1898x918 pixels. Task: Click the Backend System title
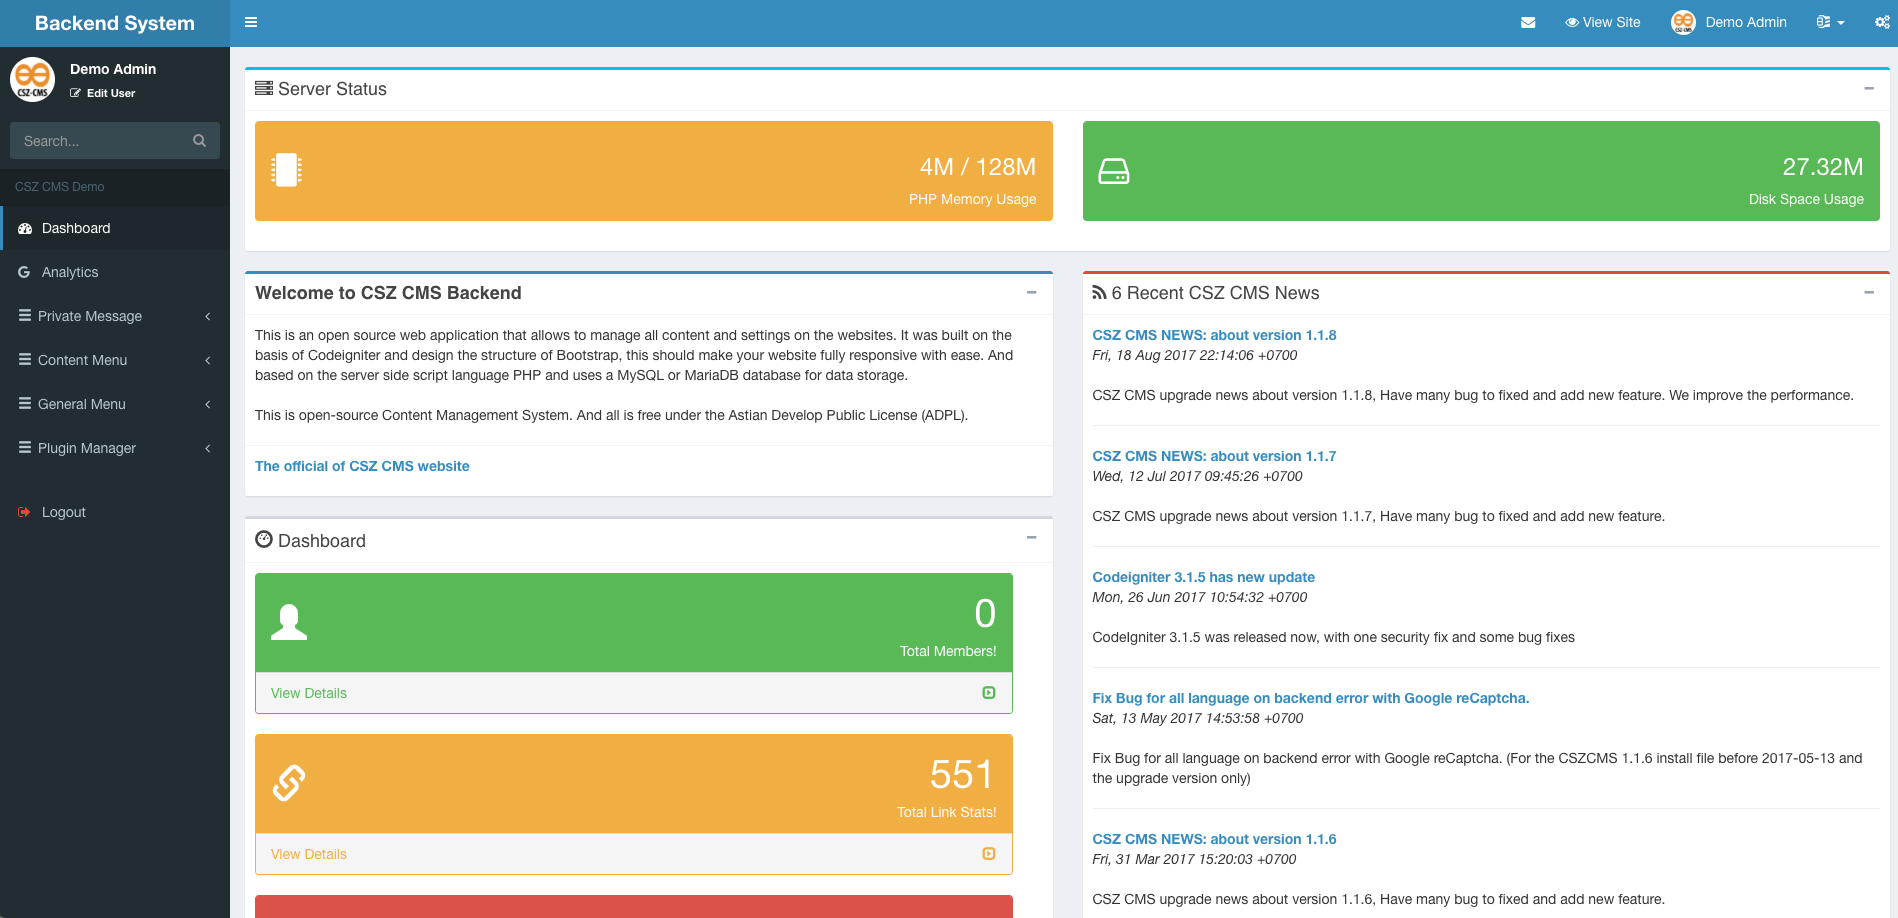click(115, 23)
